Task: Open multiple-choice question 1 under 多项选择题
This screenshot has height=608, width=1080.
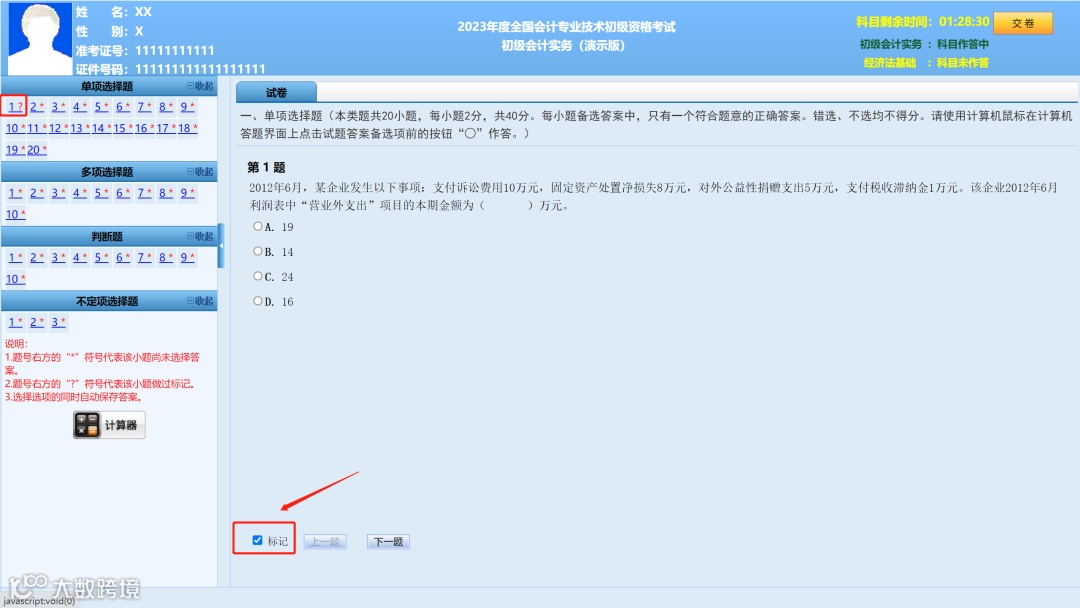Action: pyautogui.click(x=15, y=193)
